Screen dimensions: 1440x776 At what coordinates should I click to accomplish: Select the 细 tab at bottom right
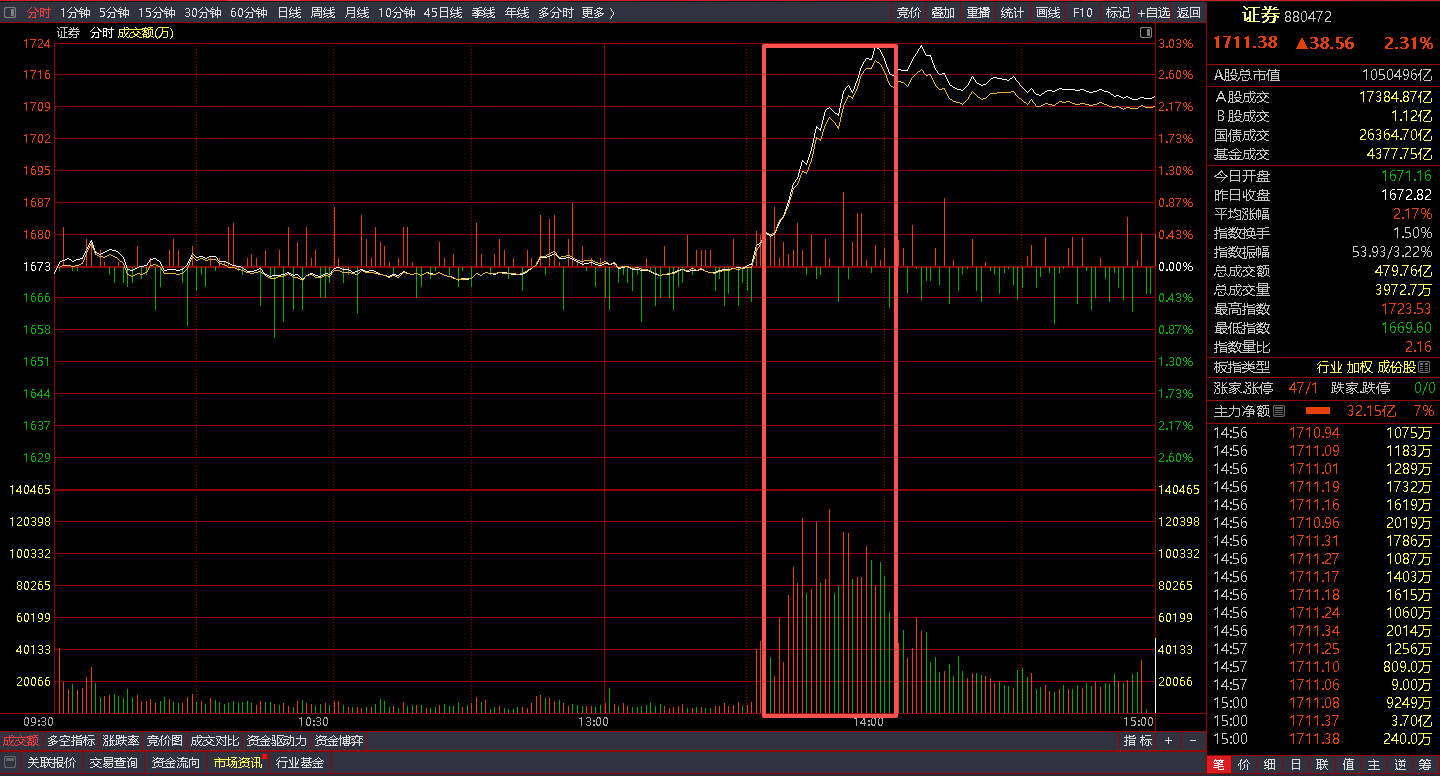click(1270, 765)
